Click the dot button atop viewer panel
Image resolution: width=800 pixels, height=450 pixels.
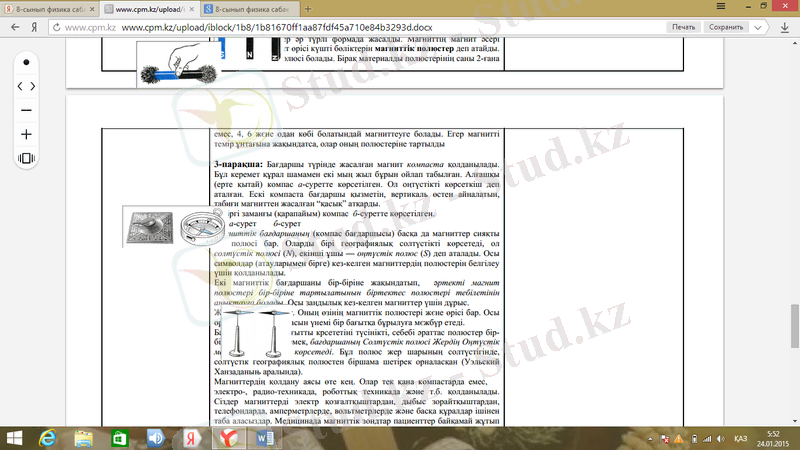(x=26, y=62)
